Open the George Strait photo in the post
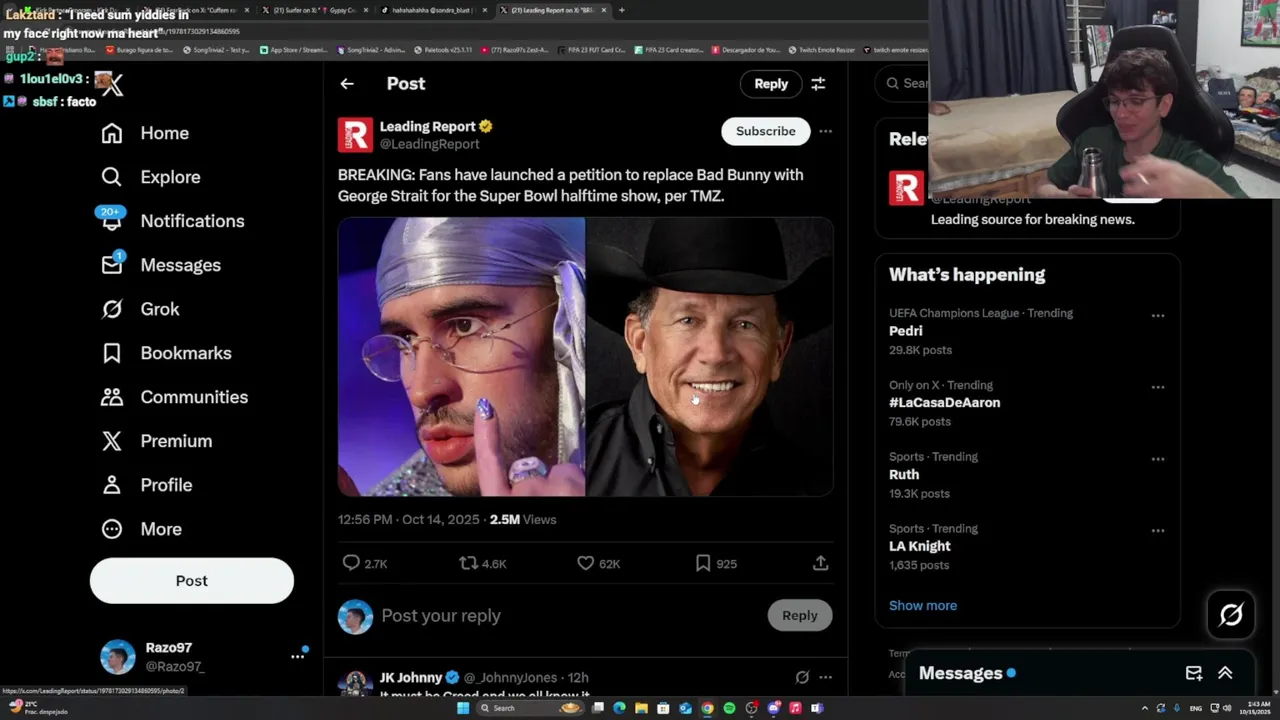Viewport: 1280px width, 720px height. 710,357
